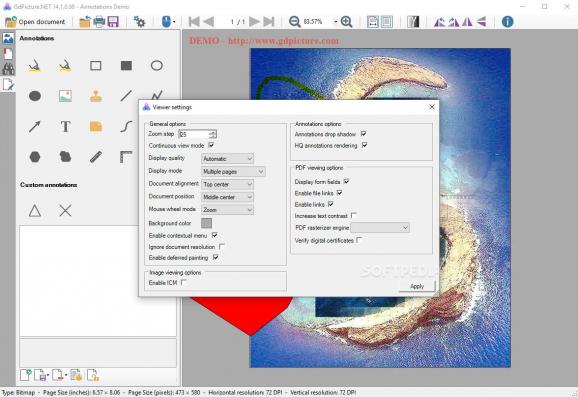Screen dimensions: 578x397
Task: Select the image annotation tool
Action: point(65,96)
